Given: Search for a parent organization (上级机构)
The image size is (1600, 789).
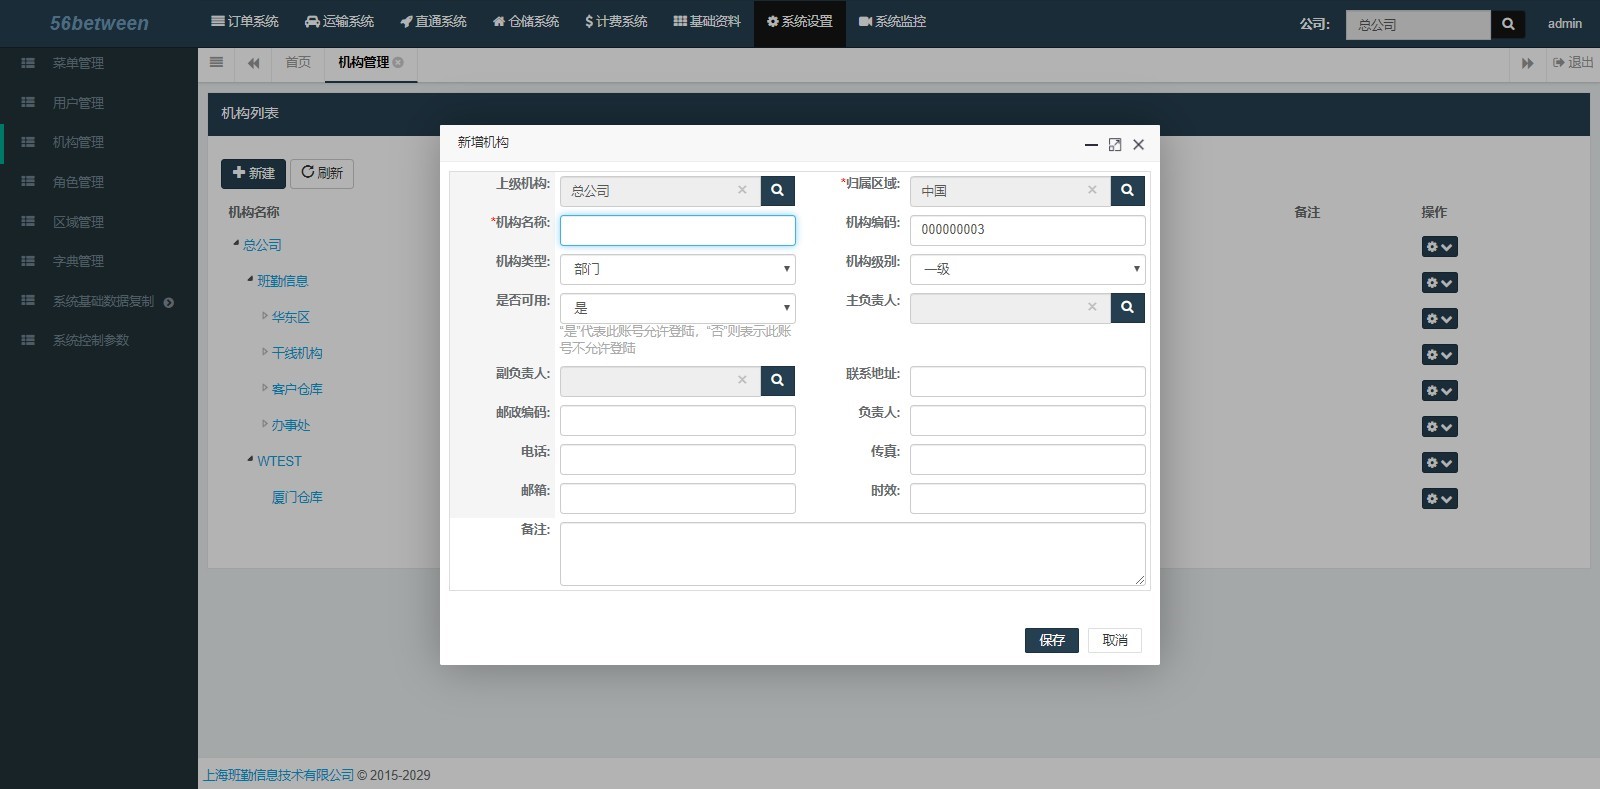Looking at the screenshot, I should 777,190.
